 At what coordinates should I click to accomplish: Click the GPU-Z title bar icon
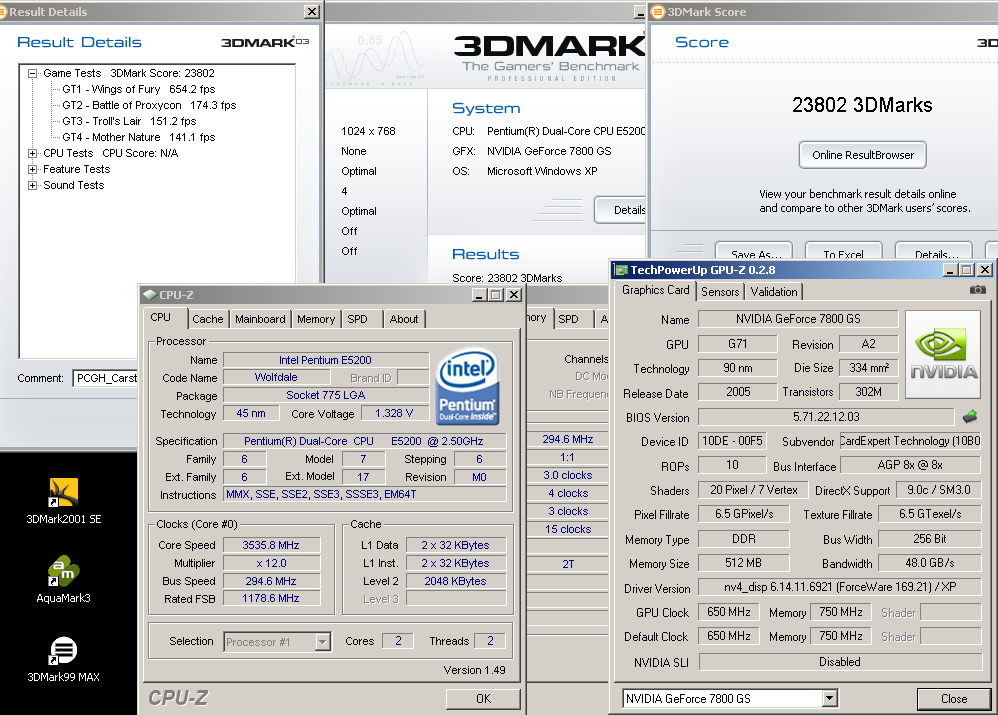point(621,270)
